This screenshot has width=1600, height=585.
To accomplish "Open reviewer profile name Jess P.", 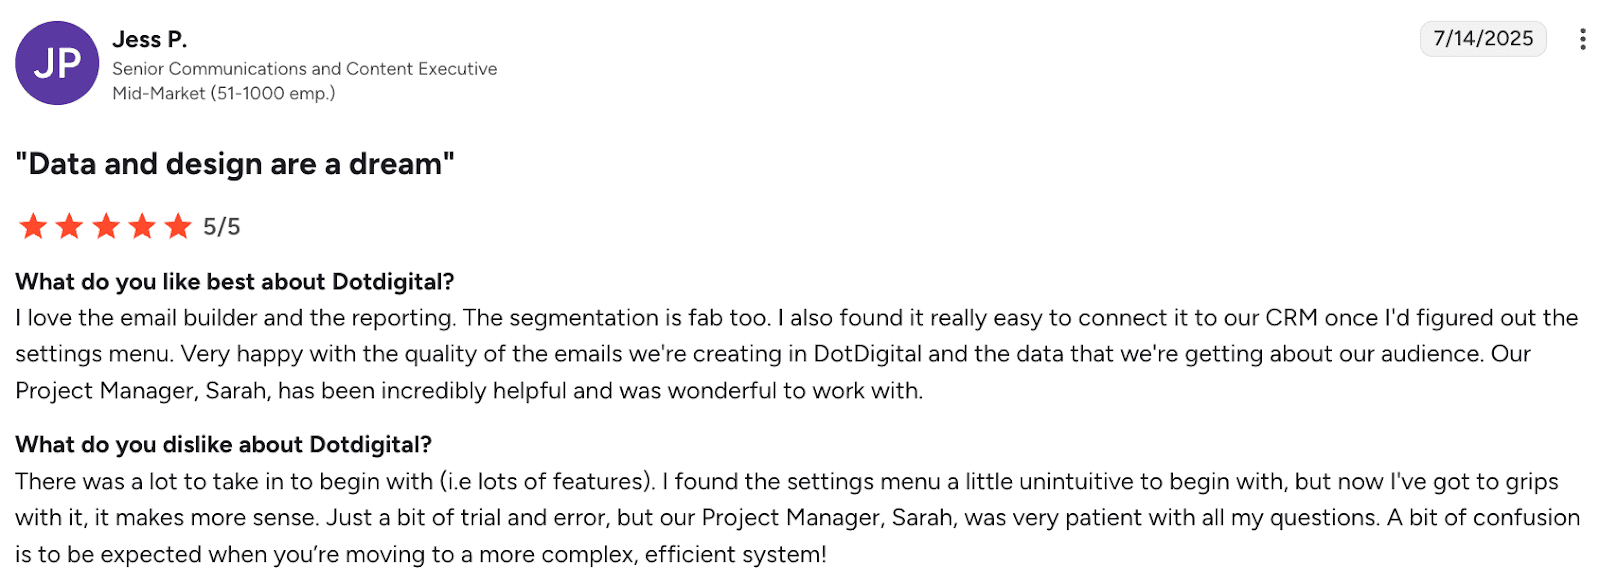I will pyautogui.click(x=150, y=39).
